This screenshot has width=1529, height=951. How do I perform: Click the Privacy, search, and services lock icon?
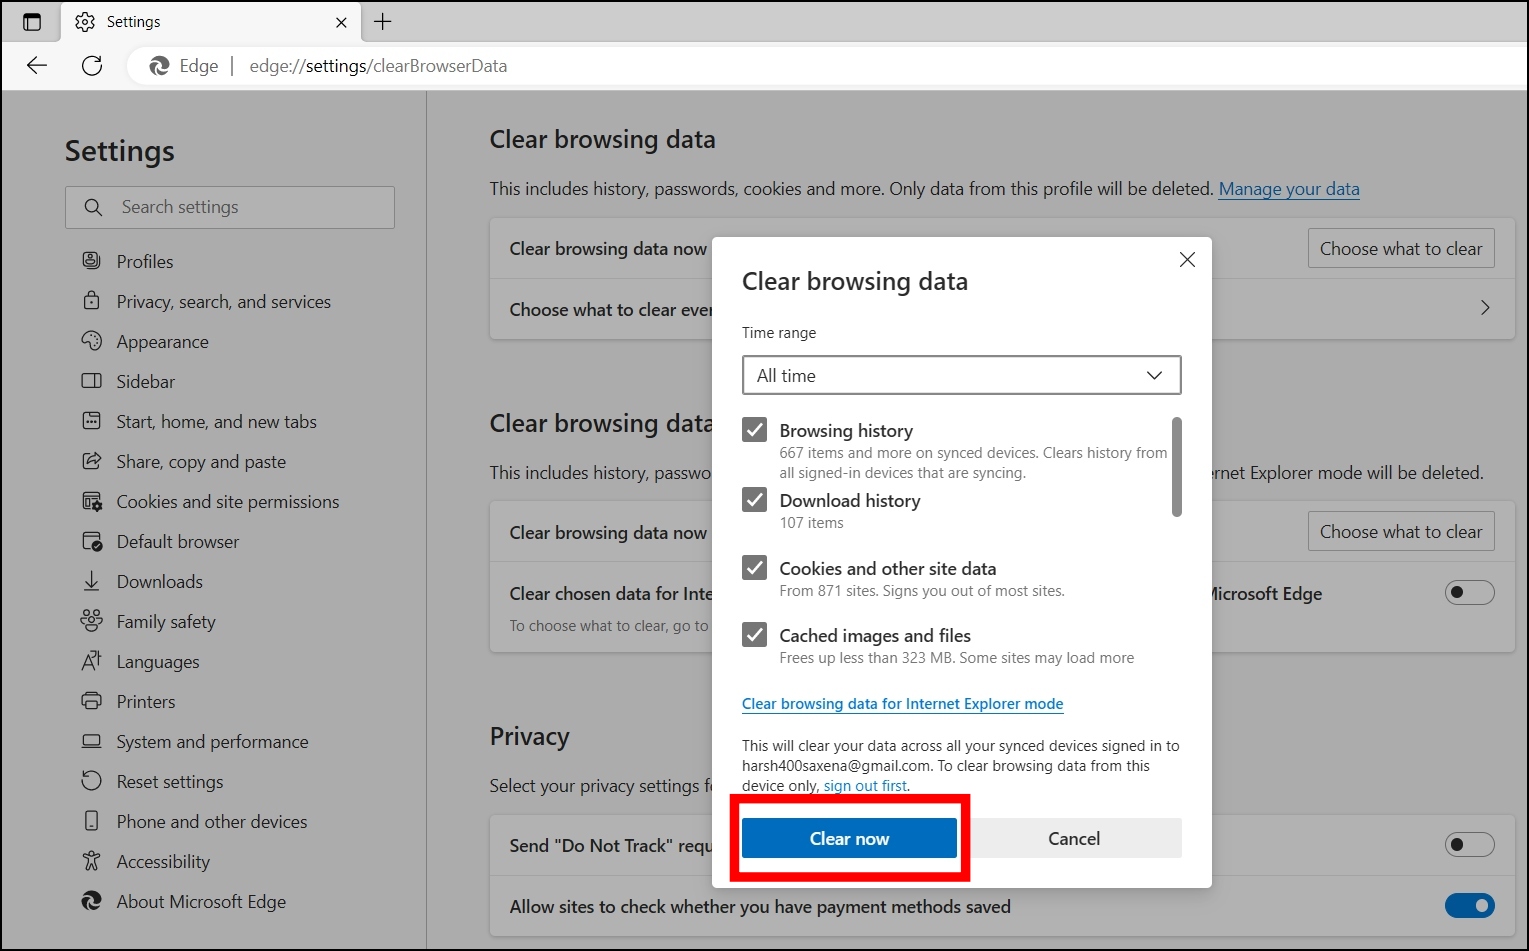[x=91, y=301]
